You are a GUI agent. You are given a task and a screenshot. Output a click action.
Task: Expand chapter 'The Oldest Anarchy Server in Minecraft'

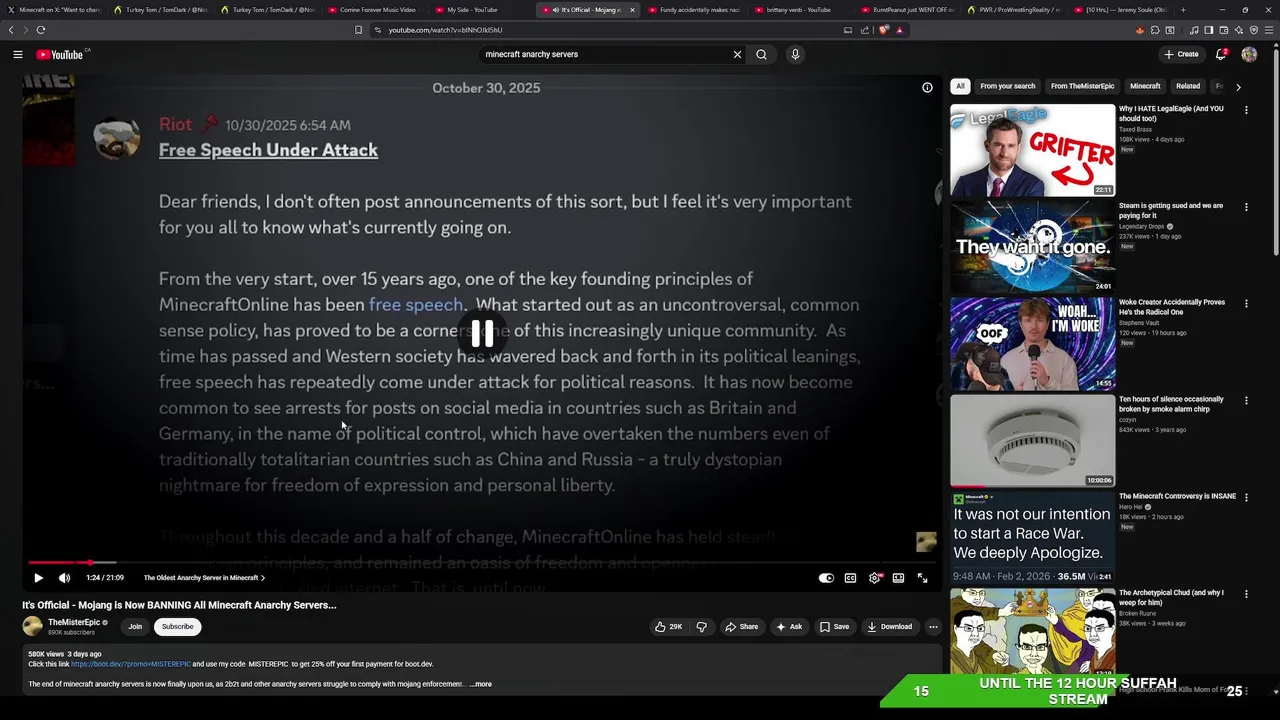tap(204, 578)
